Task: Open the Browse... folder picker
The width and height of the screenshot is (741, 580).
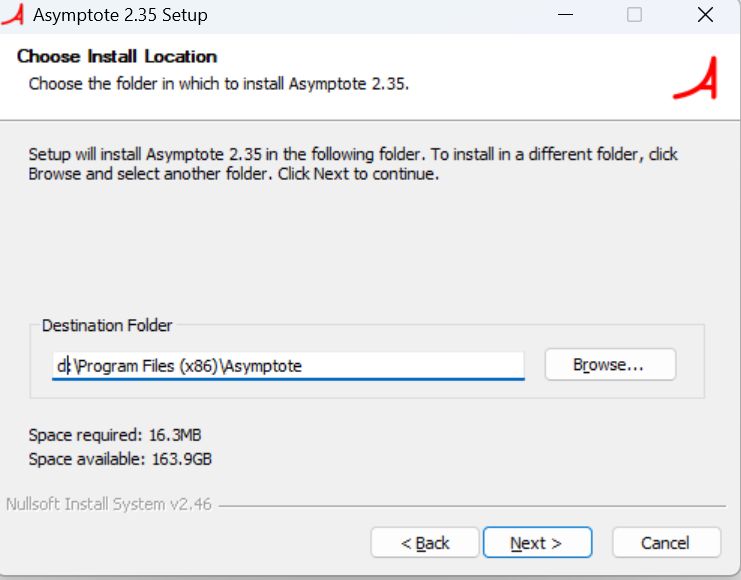Action: coord(609,365)
